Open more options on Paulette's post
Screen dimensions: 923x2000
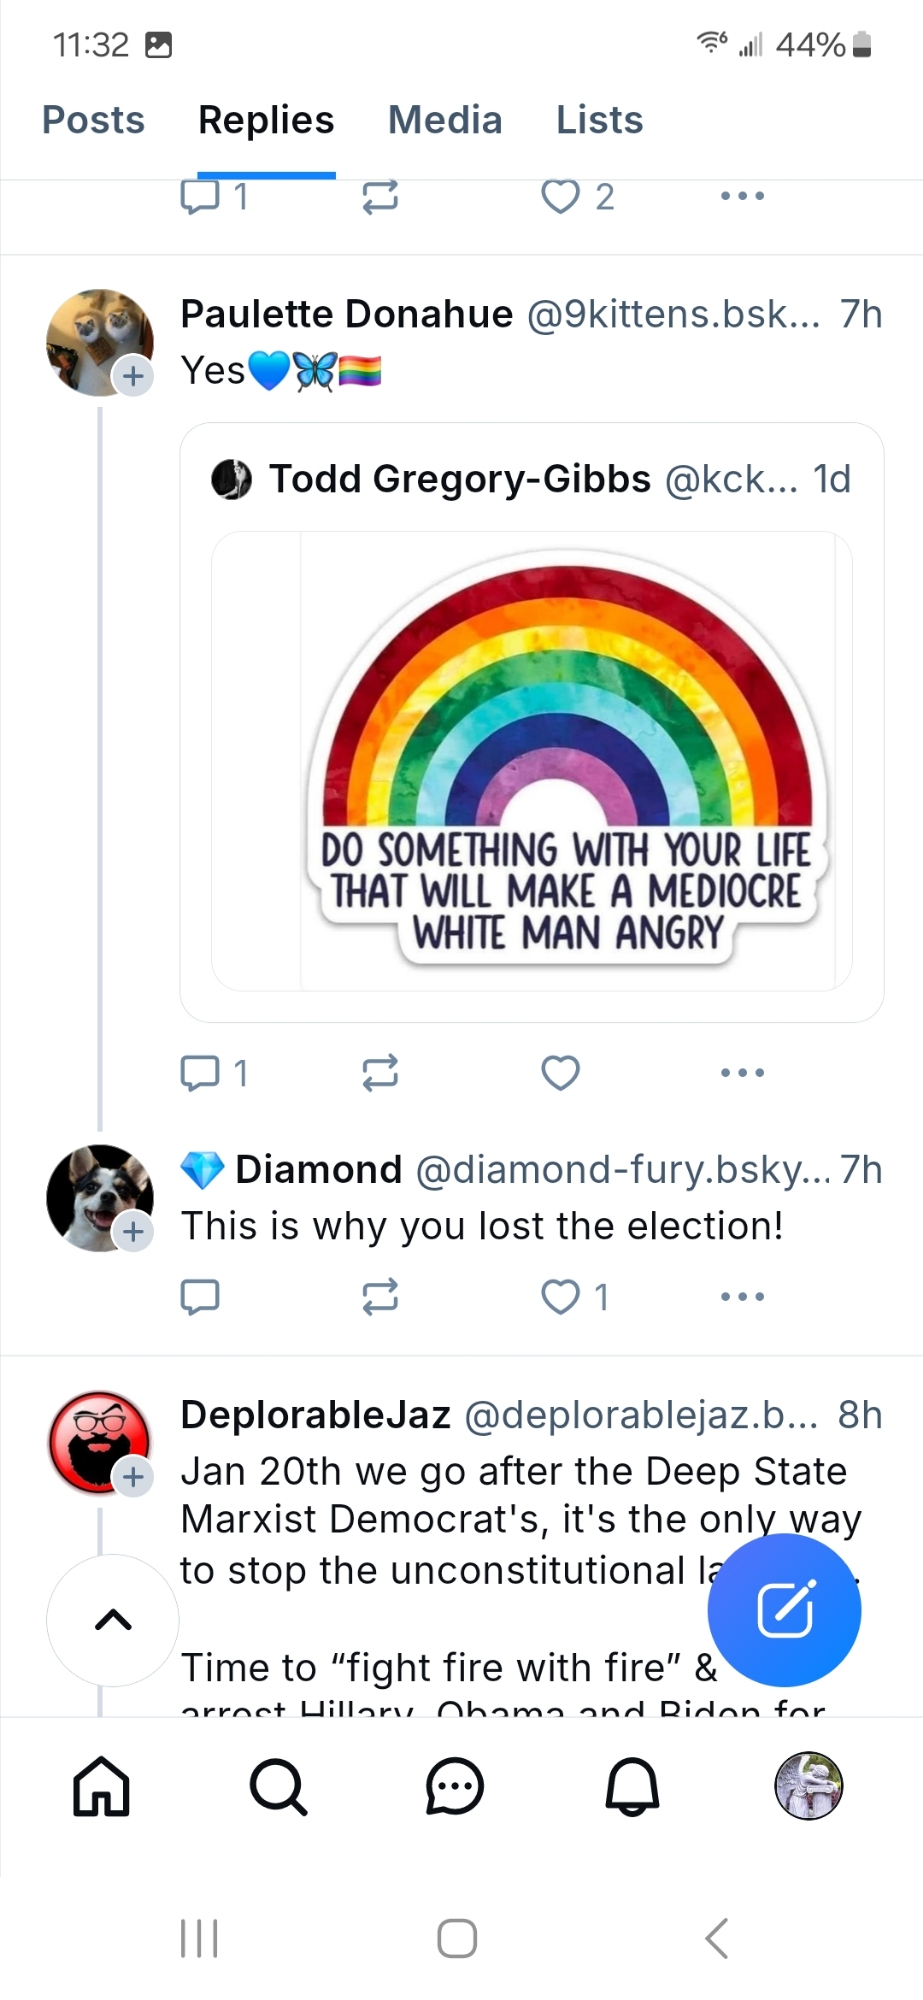tap(742, 1073)
